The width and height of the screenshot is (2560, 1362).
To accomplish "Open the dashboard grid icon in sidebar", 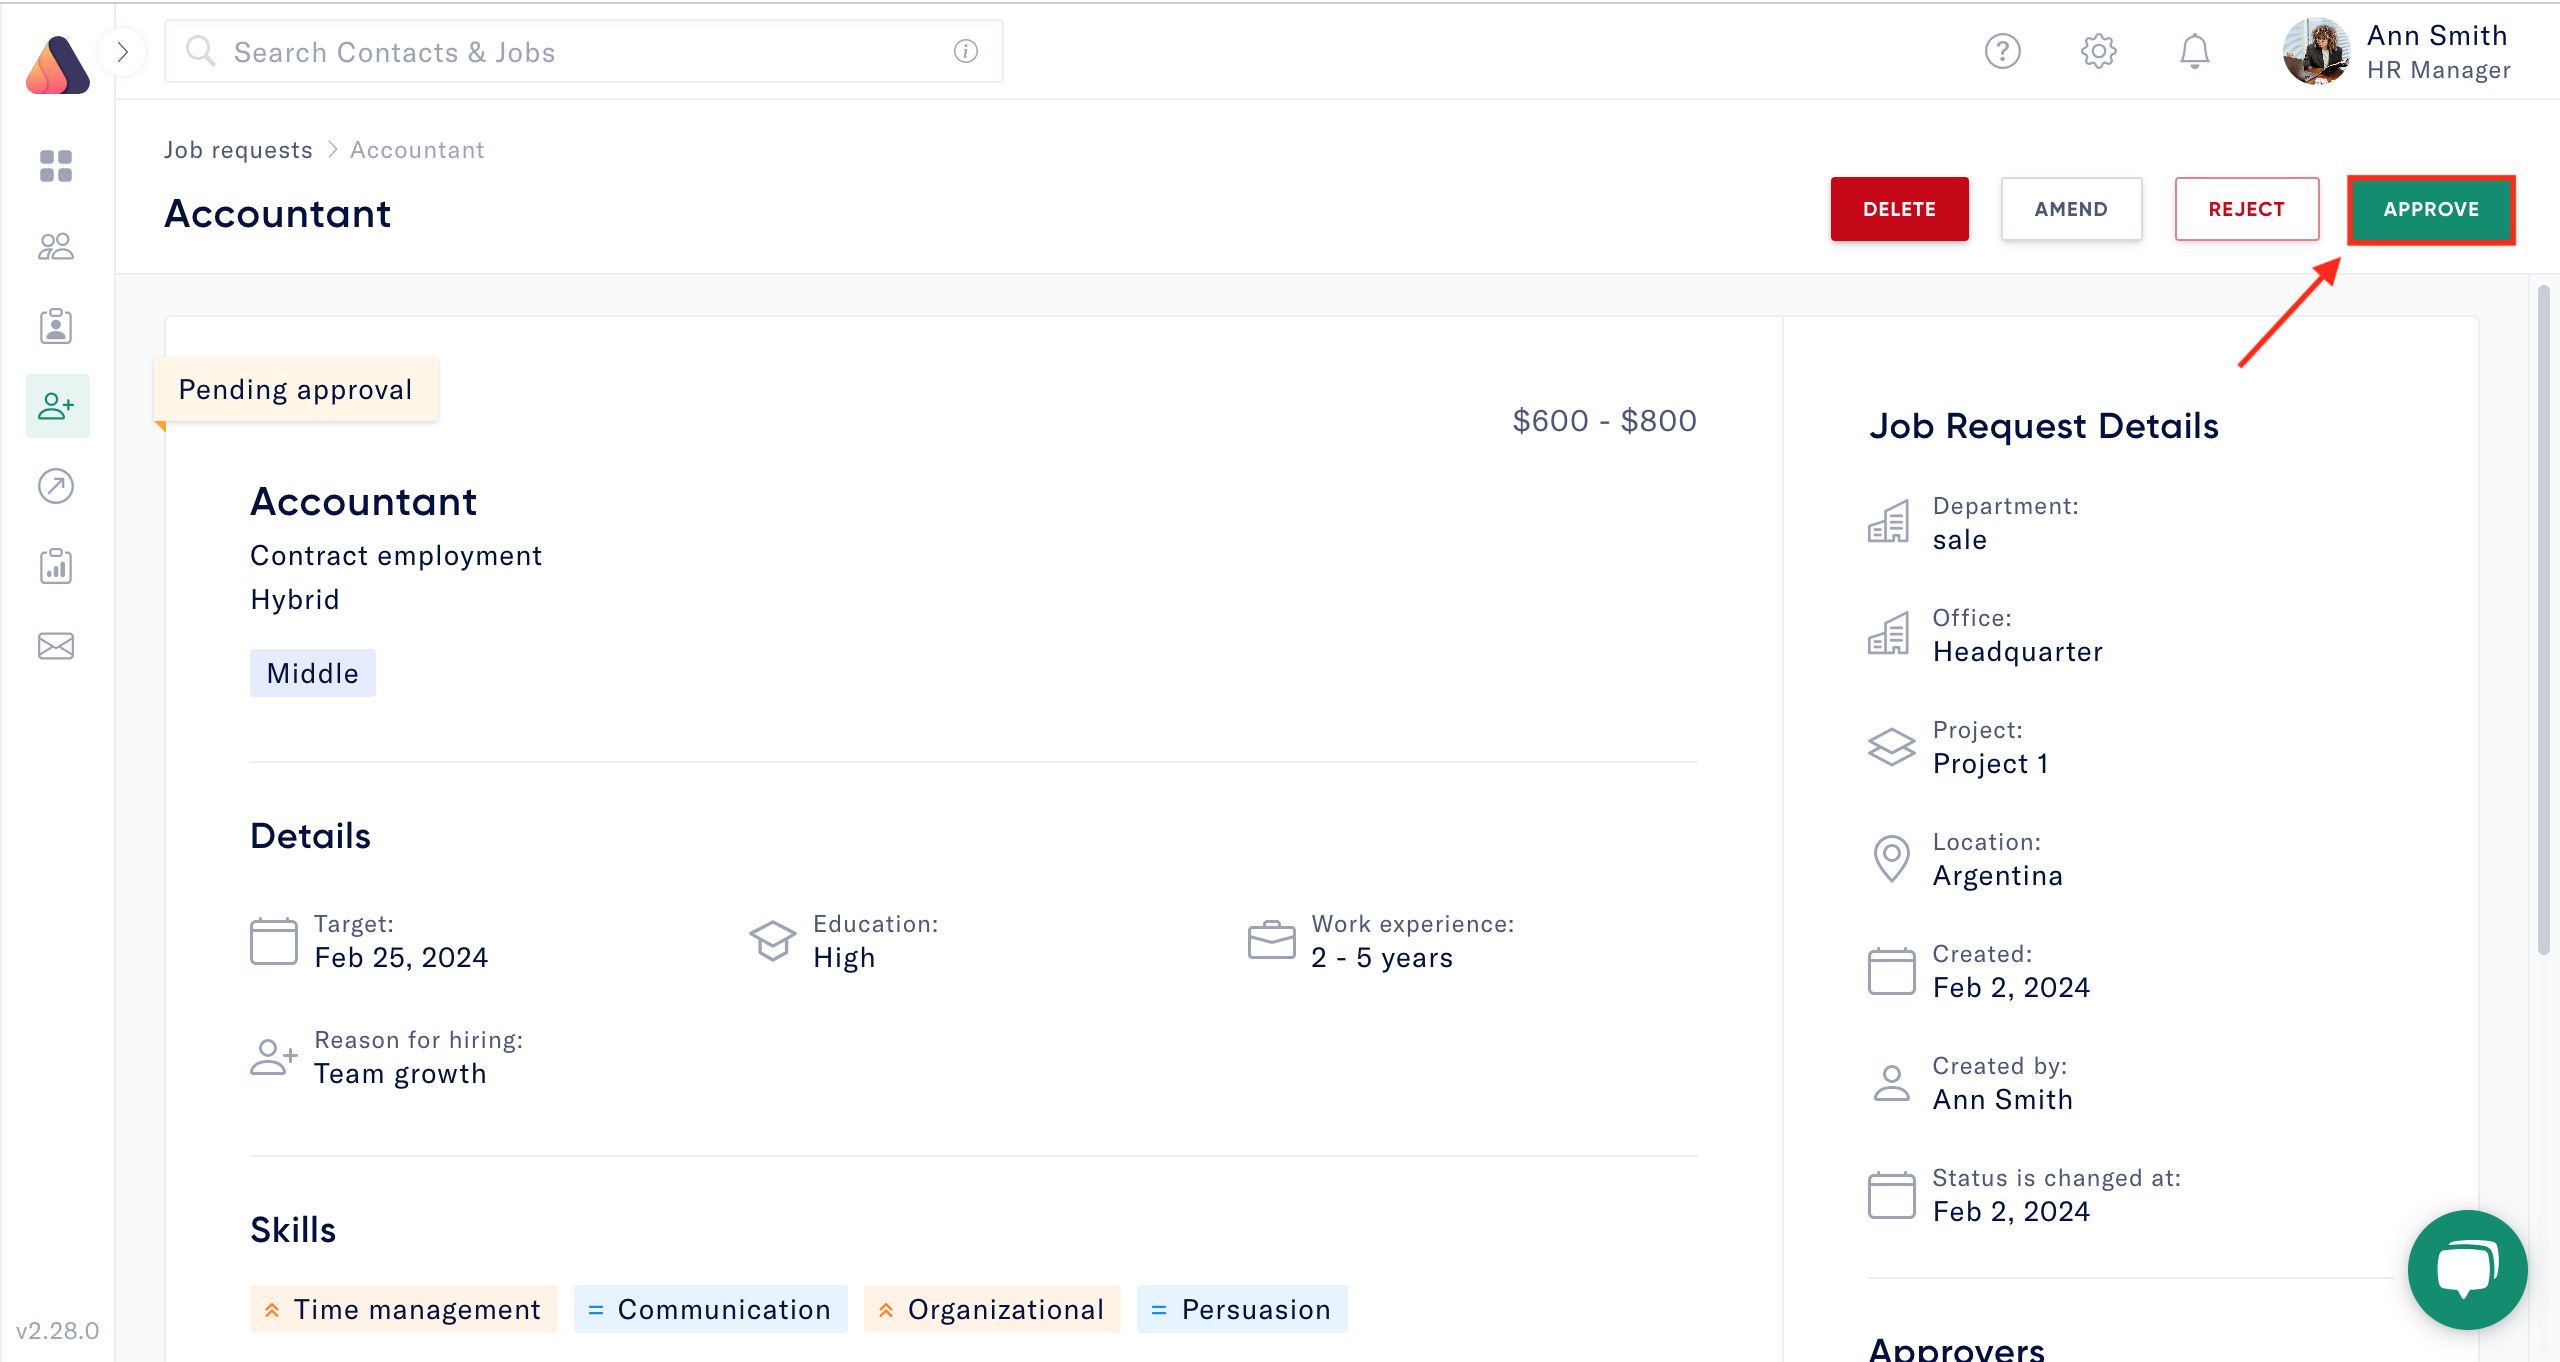I will pos(56,167).
